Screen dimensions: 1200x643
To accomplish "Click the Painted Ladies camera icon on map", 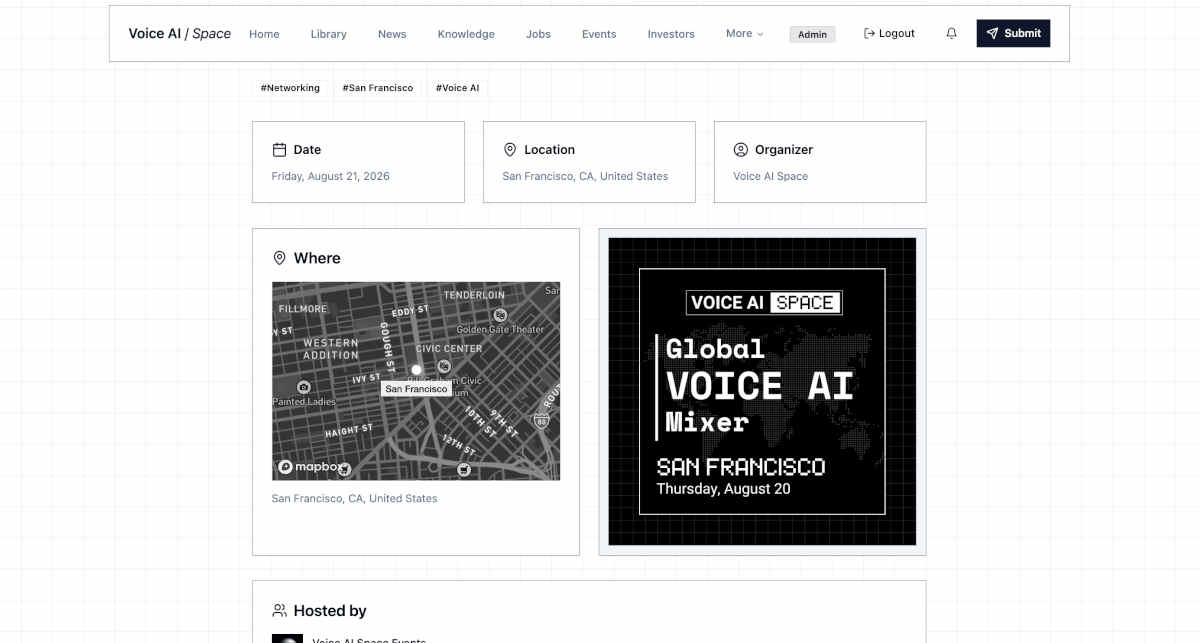I will [304, 387].
